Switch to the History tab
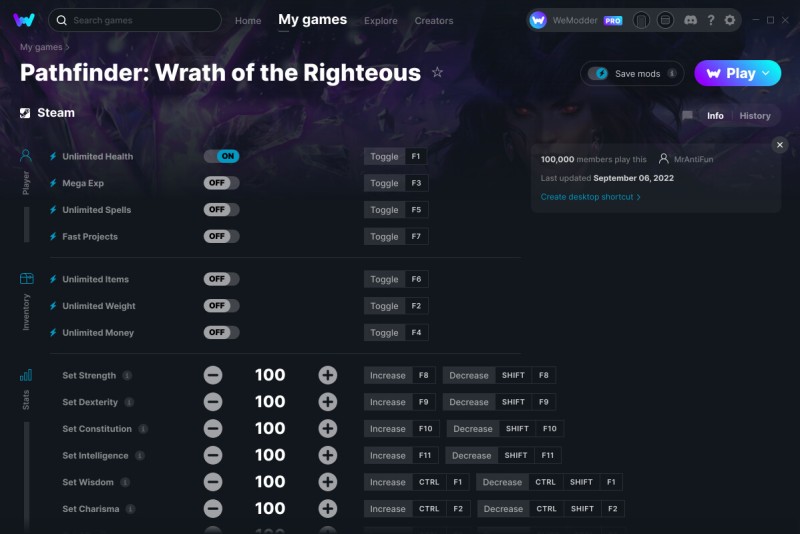Image resolution: width=800 pixels, height=534 pixels. tap(755, 116)
